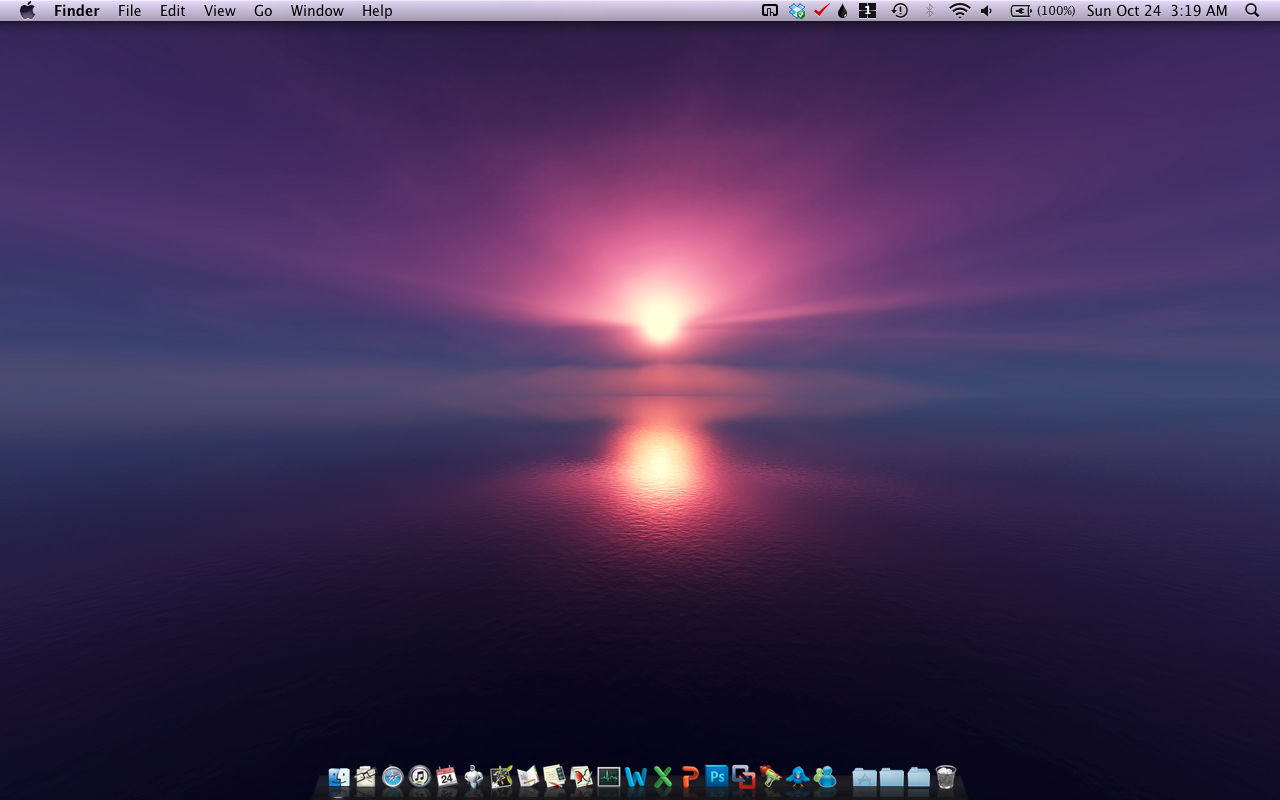Toggle the Bluetooth status menu
Image resolution: width=1280 pixels, height=800 pixels.
[929, 11]
